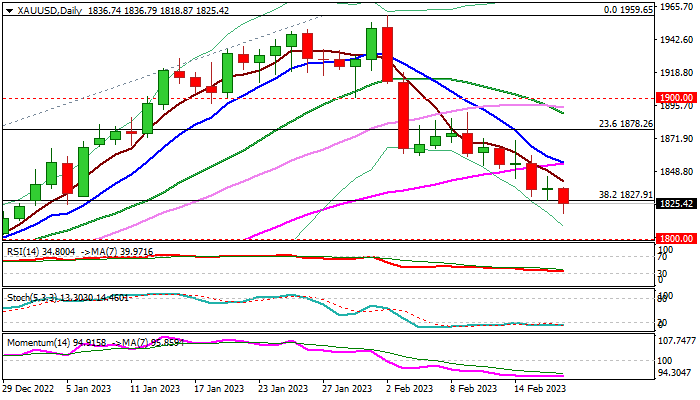The height and width of the screenshot is (400, 700).
Task: Select the current price tag 1825.42
Action: click(676, 204)
